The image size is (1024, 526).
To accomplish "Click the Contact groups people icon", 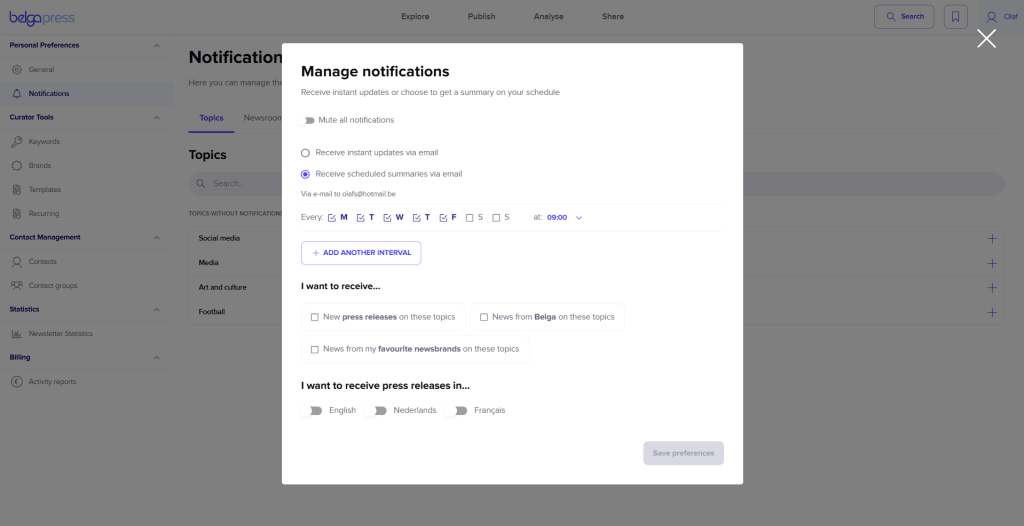I will (x=17, y=286).
